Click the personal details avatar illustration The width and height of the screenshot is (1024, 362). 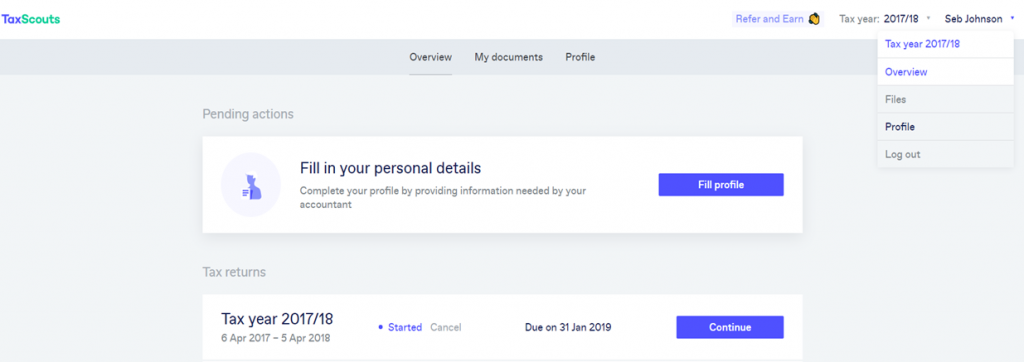(x=251, y=185)
